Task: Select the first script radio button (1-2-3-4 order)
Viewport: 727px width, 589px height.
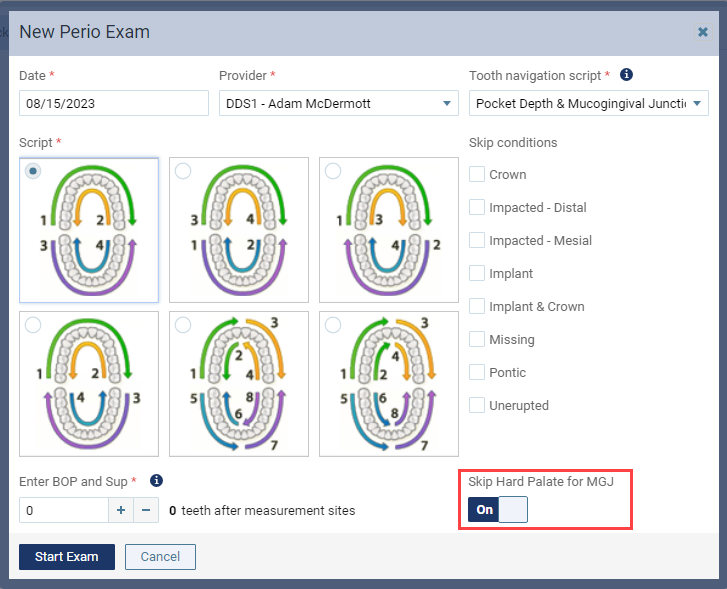Action: 33,171
